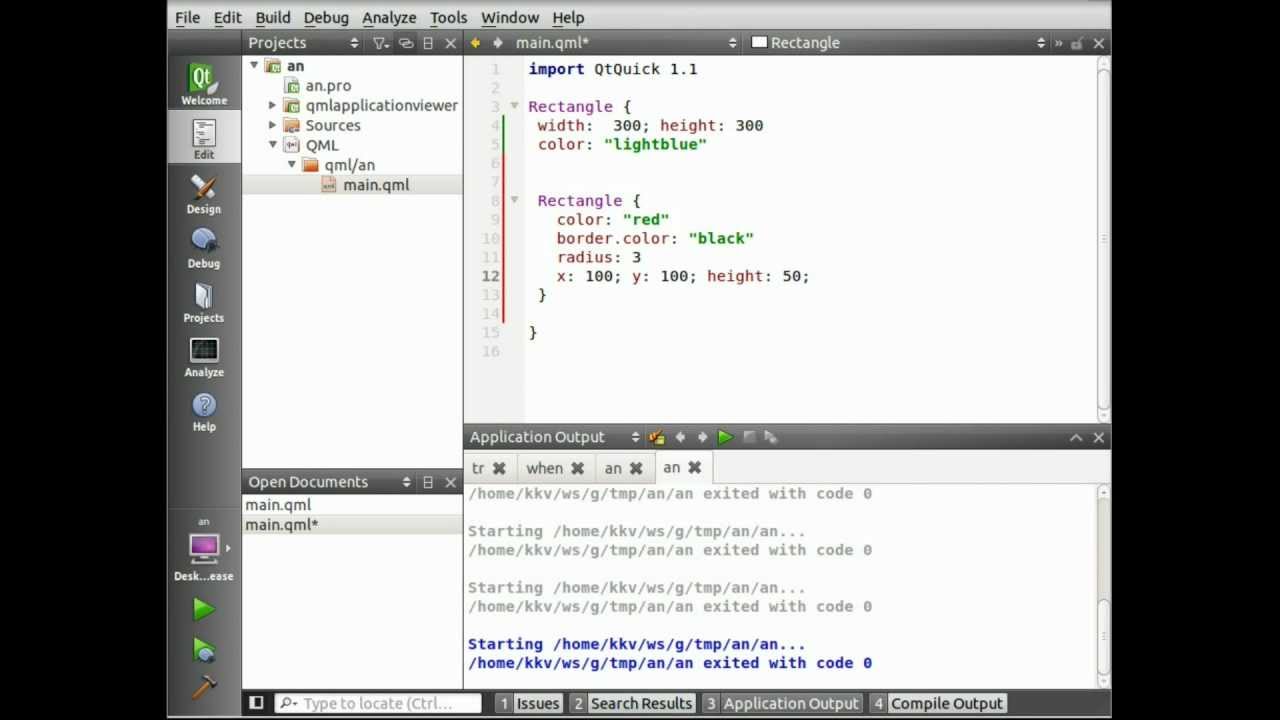The width and height of the screenshot is (1280, 720).
Task: Toggle the Application Output pane button
Action: [781, 703]
